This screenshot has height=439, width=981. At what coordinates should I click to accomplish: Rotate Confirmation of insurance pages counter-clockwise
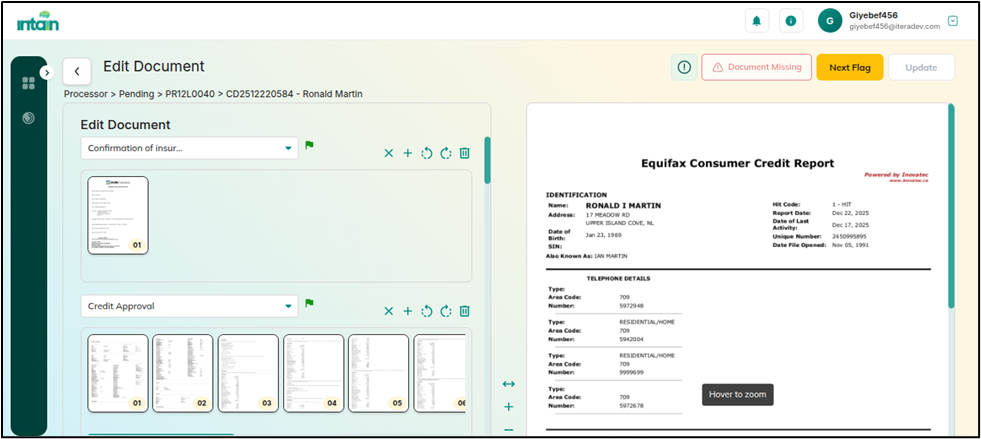pos(426,153)
